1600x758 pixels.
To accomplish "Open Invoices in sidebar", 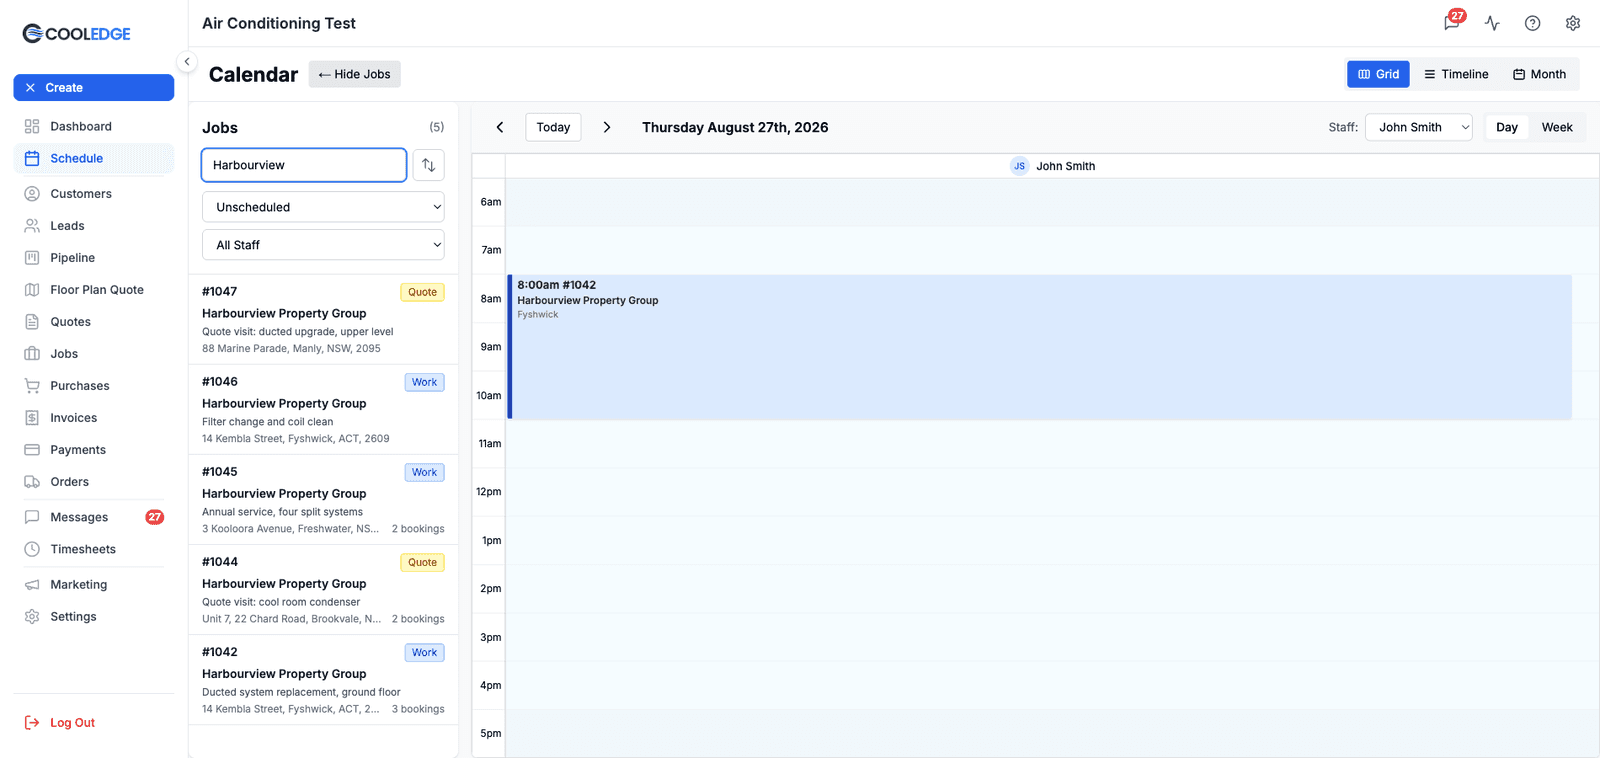I will click(x=94, y=418).
